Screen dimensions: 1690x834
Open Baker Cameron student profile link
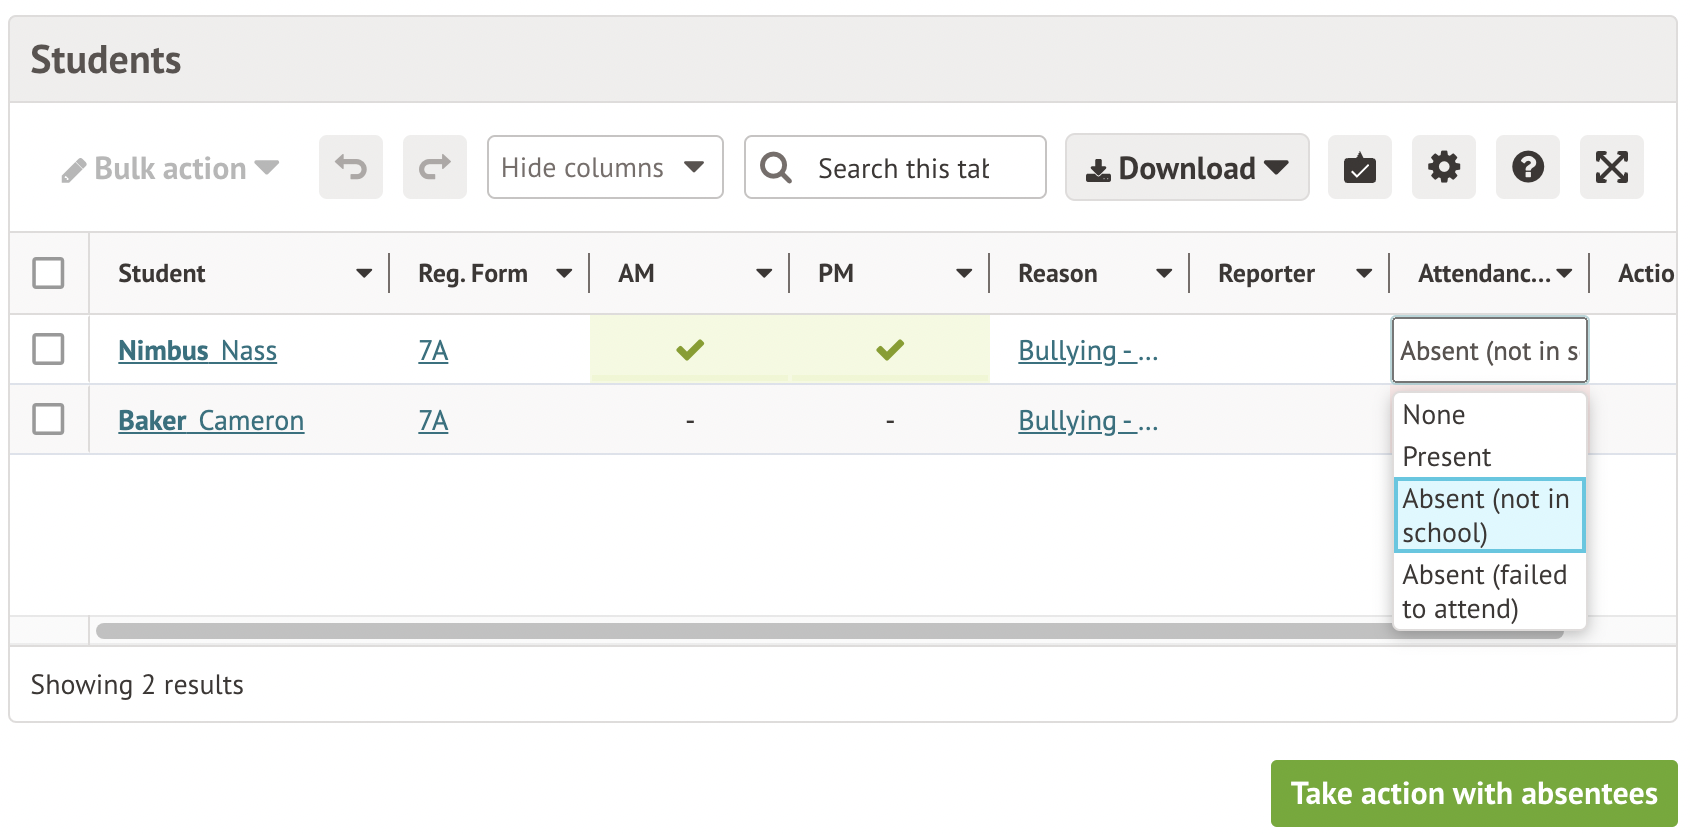(x=211, y=421)
